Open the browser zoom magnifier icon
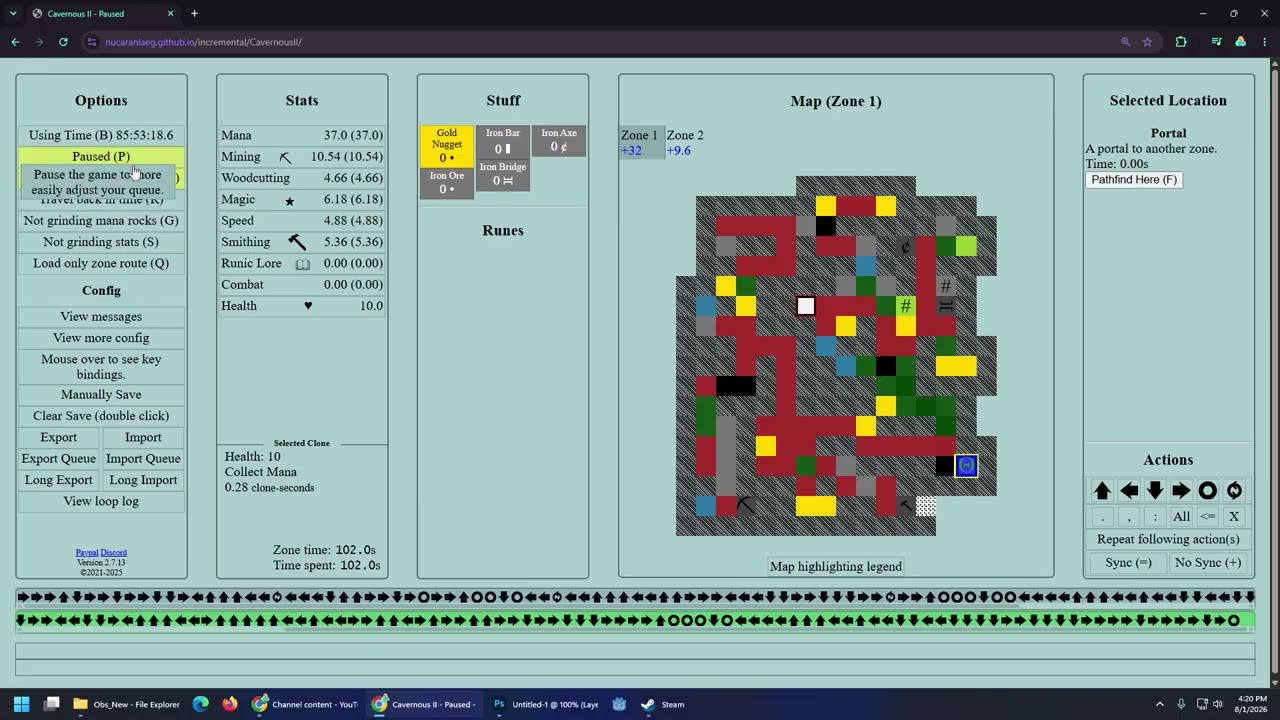This screenshot has width=1280, height=720. tap(1125, 42)
